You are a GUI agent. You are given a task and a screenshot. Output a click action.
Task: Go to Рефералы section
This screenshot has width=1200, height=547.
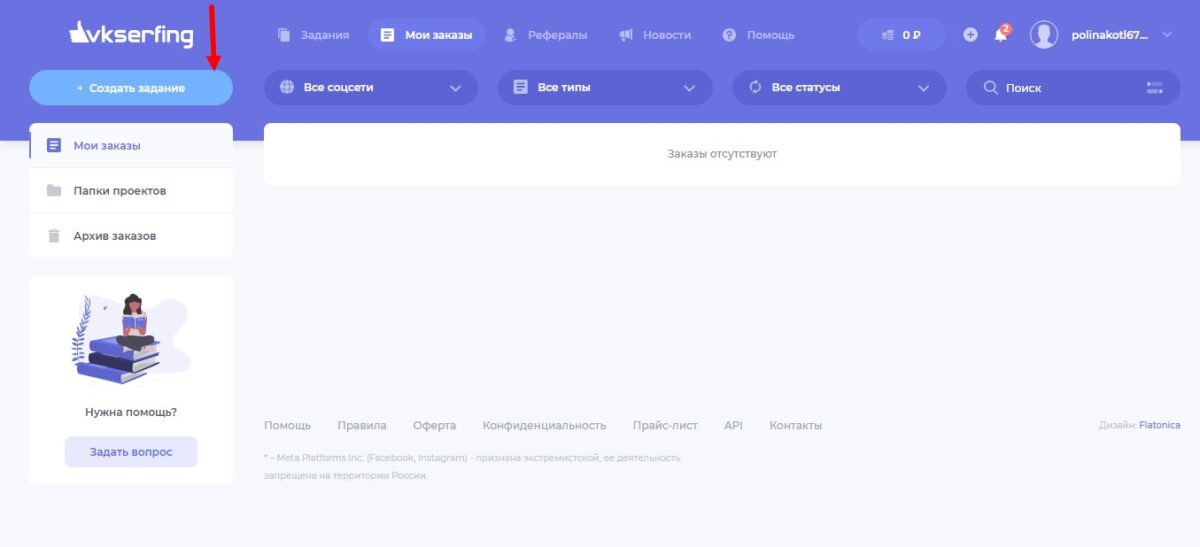coord(545,35)
